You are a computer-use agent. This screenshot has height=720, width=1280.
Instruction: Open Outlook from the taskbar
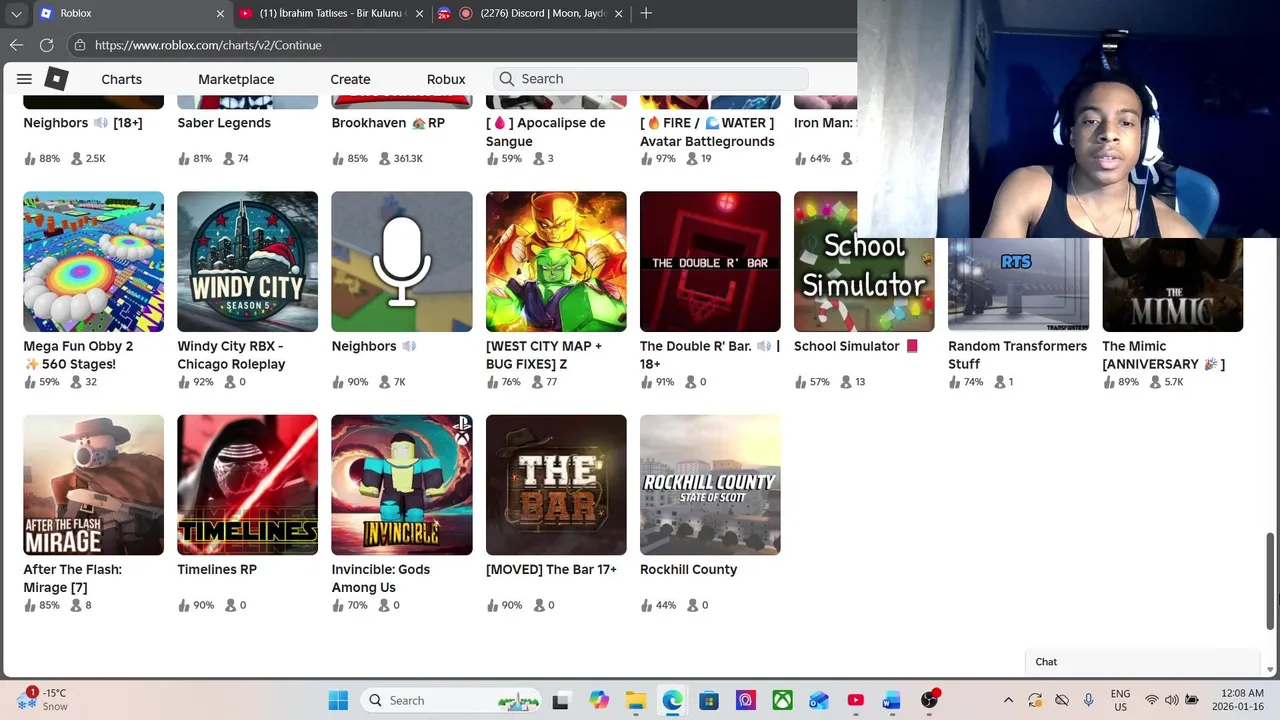pyautogui.click(x=819, y=701)
